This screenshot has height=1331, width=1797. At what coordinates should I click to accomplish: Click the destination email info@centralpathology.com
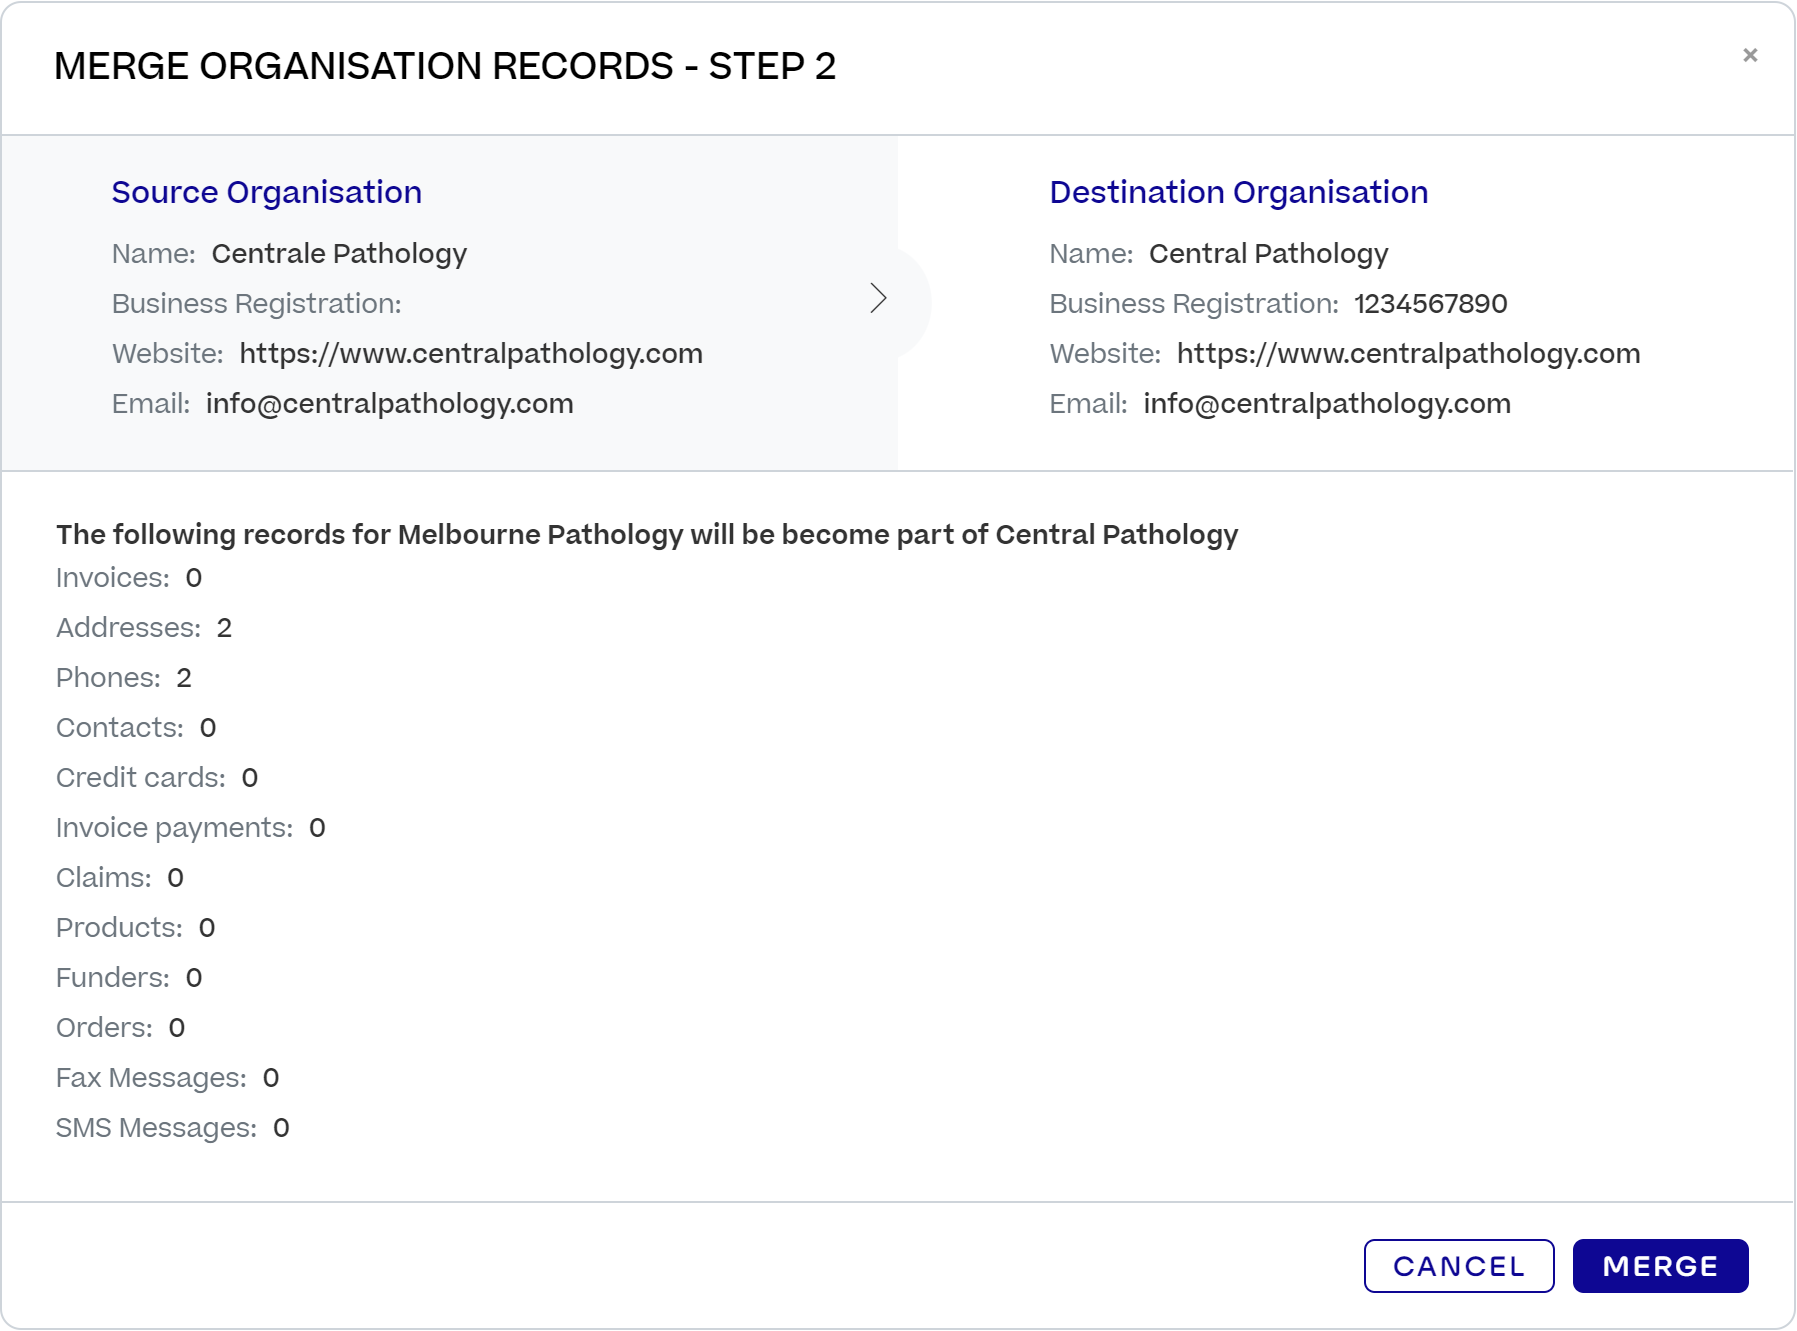tap(1327, 403)
